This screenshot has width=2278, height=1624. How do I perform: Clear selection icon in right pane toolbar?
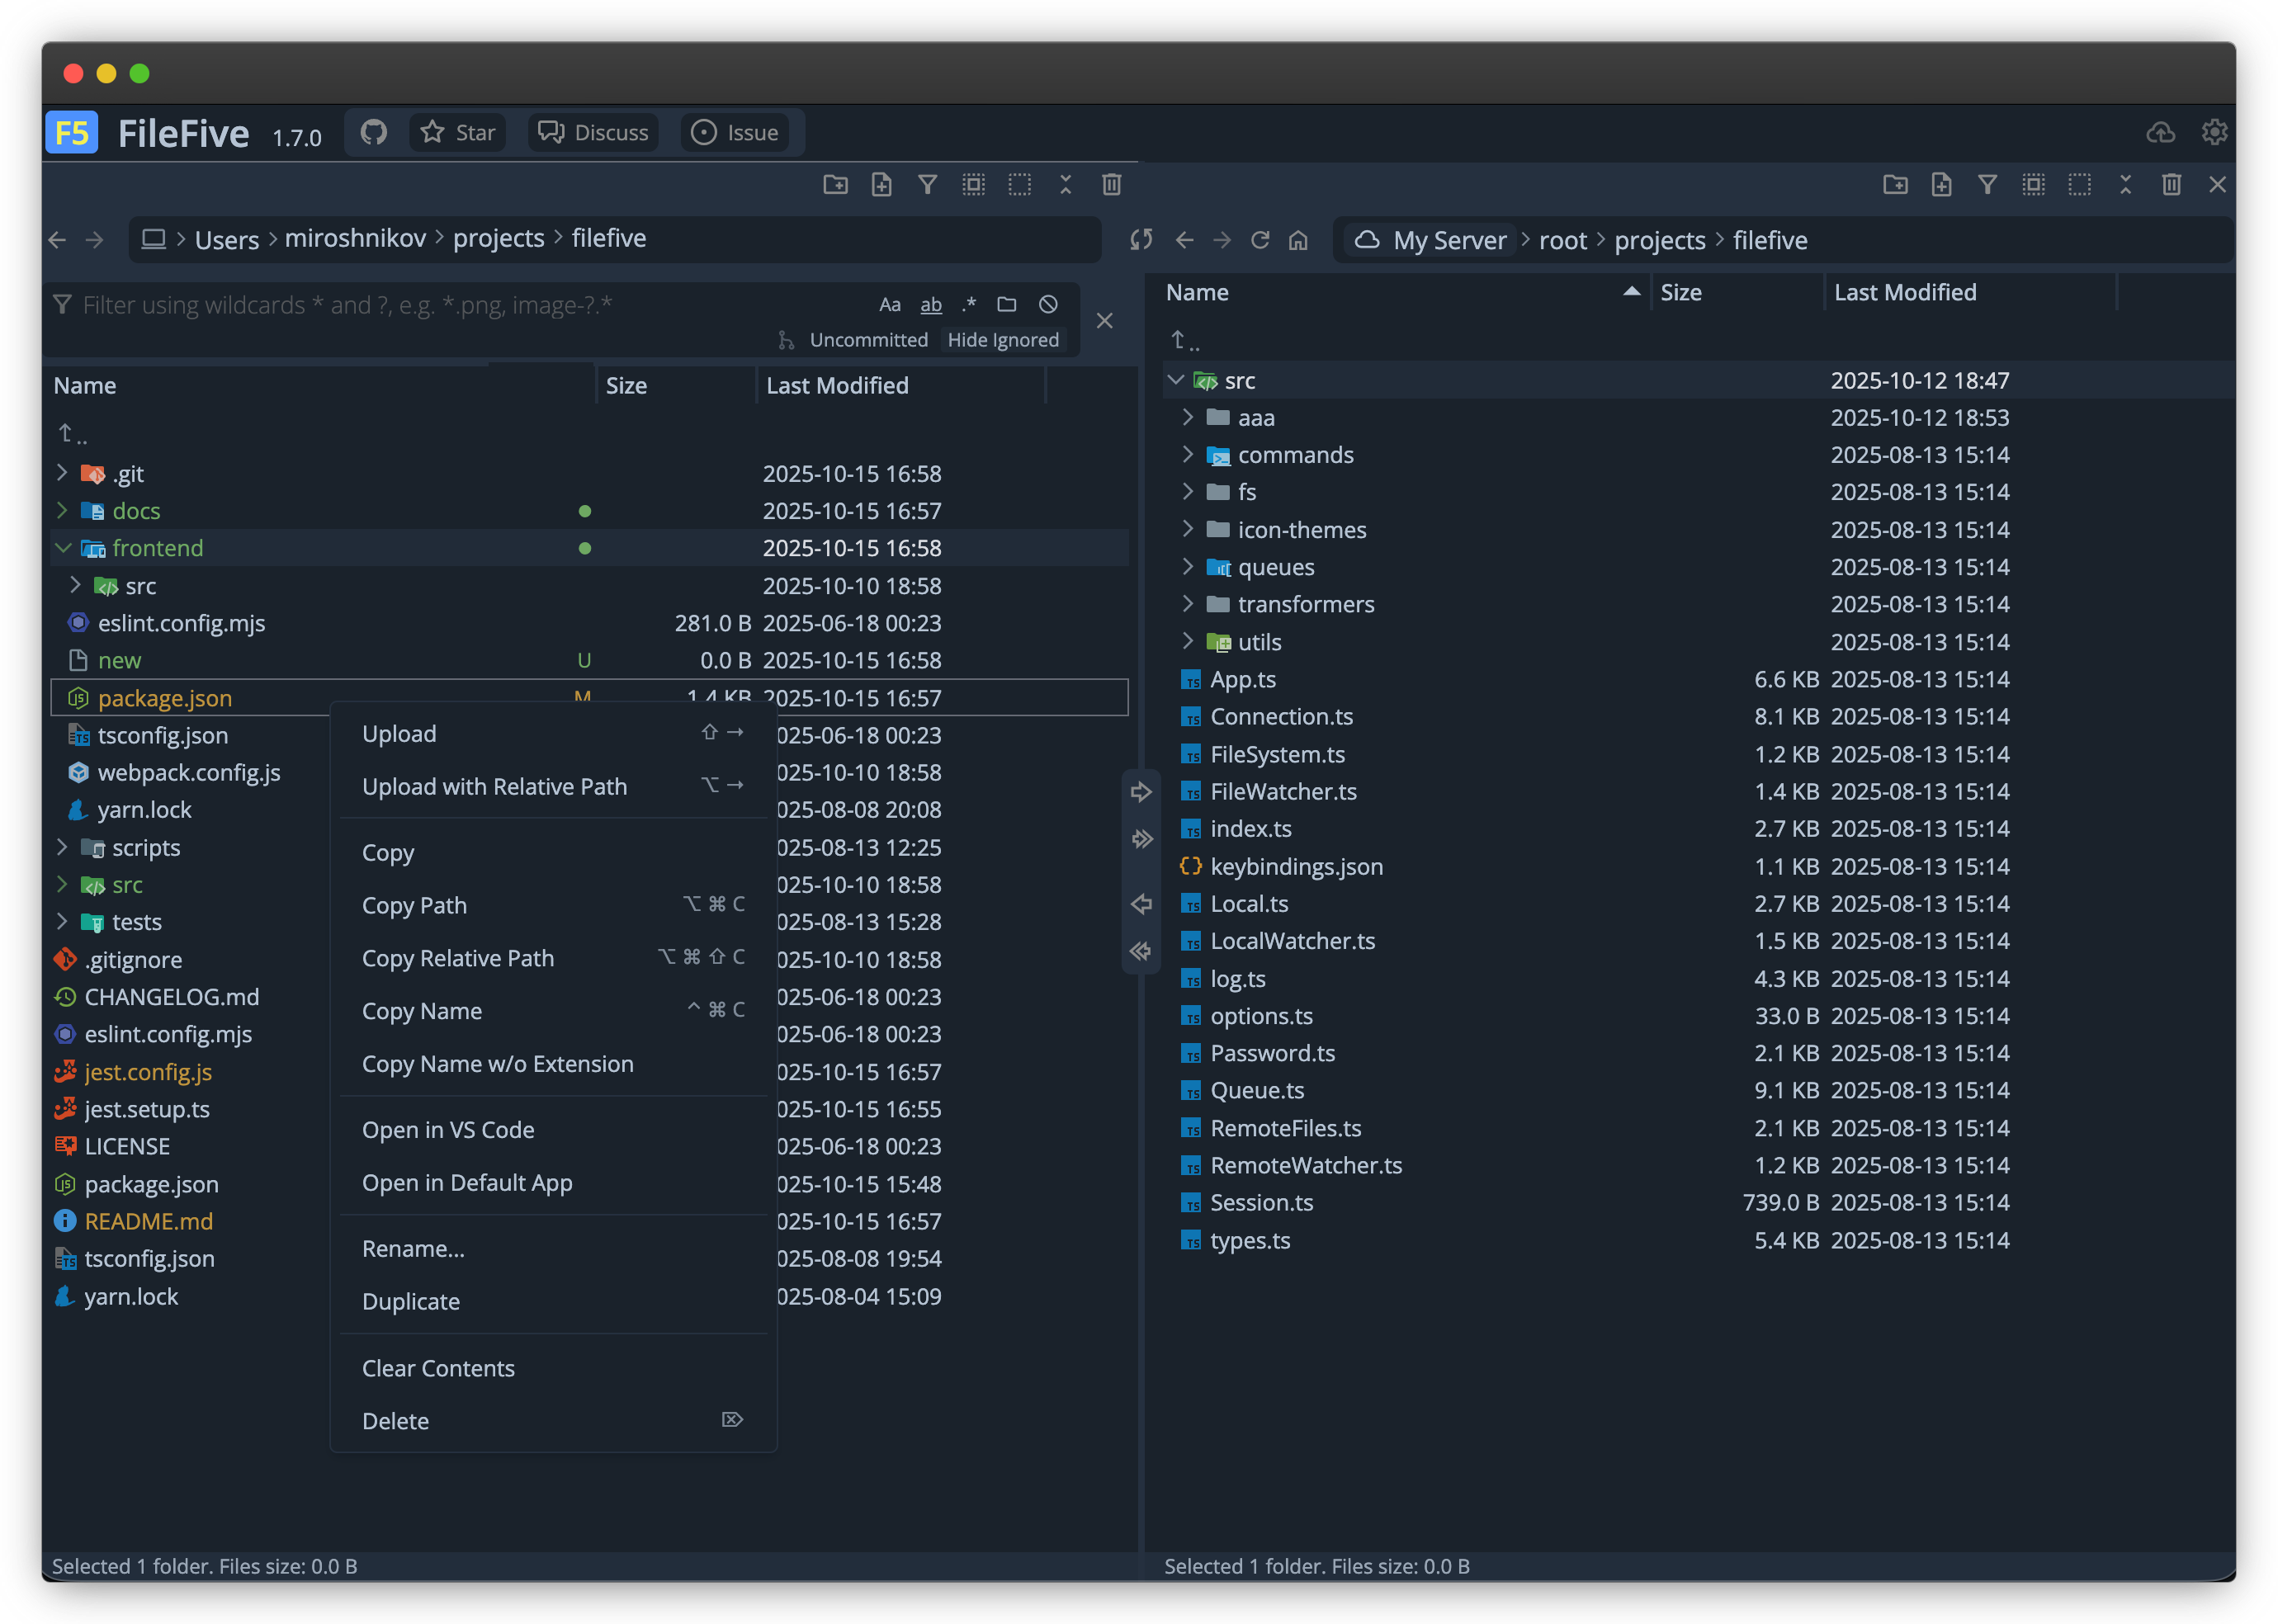(x=2079, y=184)
